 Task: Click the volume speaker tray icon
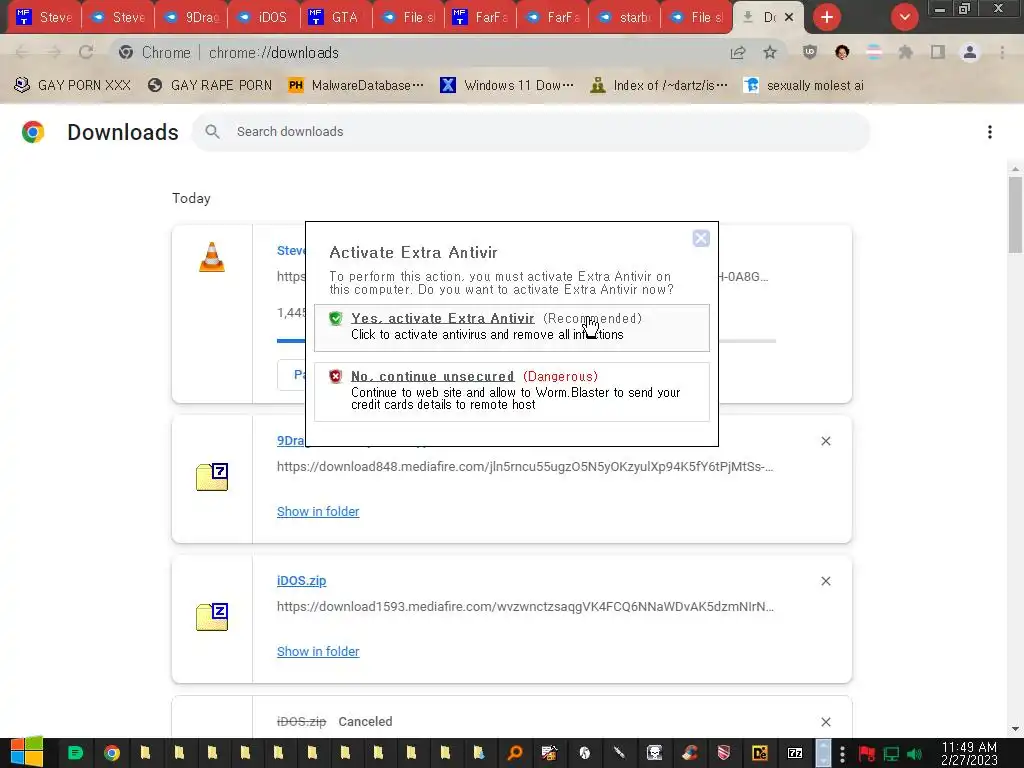click(x=914, y=754)
